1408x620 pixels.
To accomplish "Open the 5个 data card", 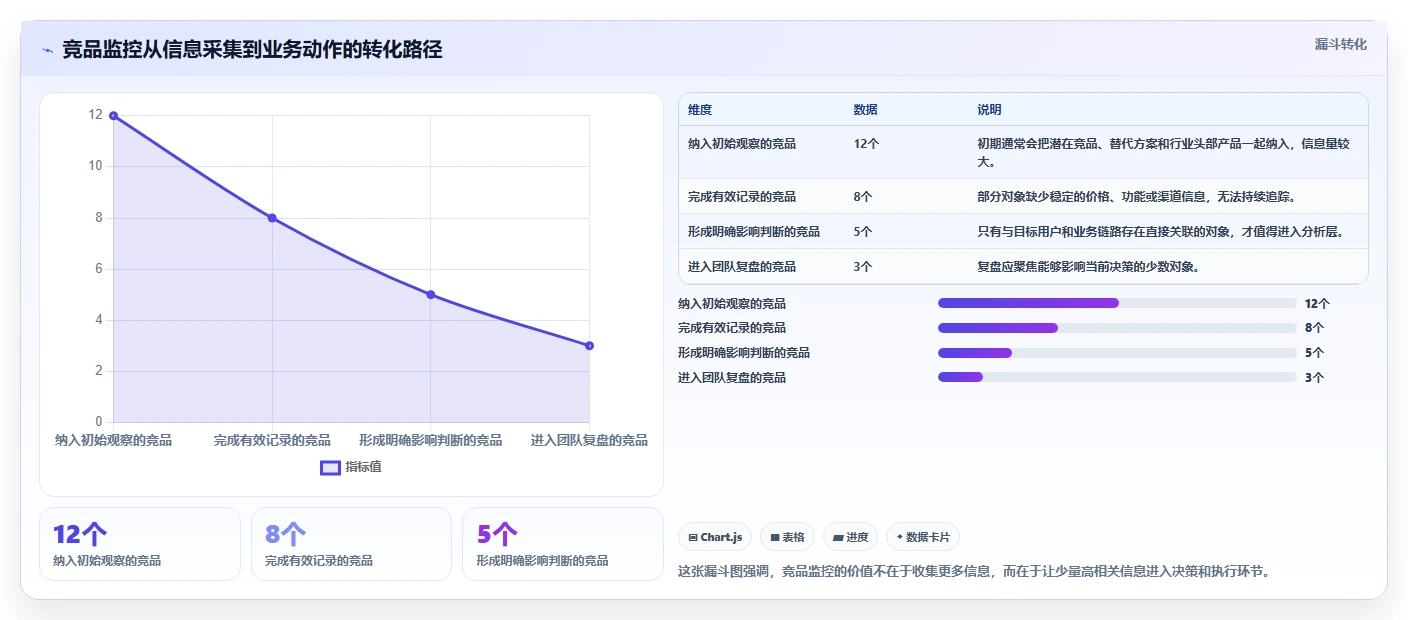I will pos(563,544).
